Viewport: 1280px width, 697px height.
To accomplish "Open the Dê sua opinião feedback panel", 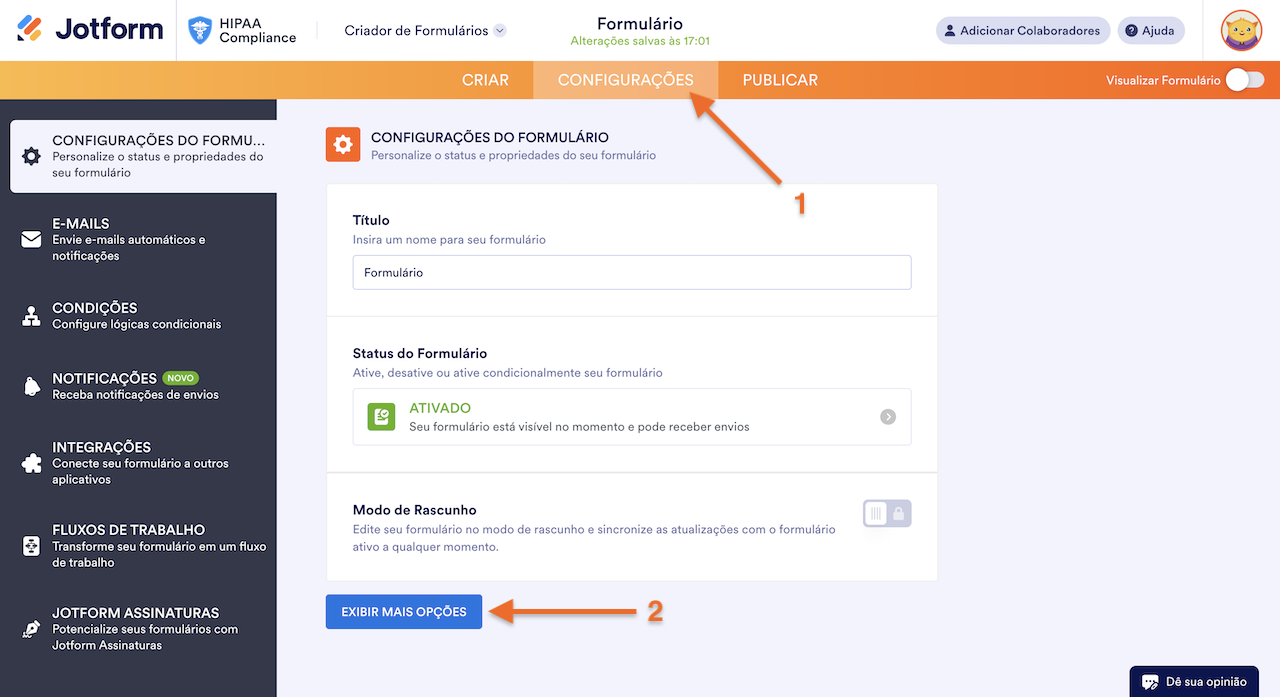I will tap(1194, 681).
